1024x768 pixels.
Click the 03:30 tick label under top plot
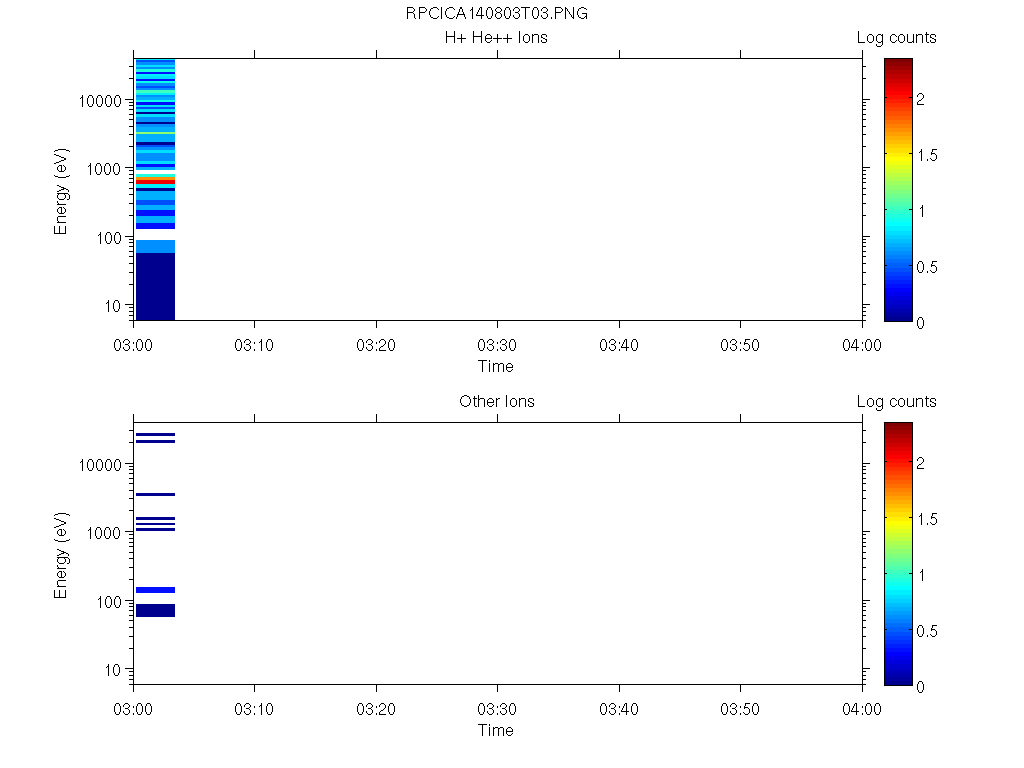pos(497,345)
